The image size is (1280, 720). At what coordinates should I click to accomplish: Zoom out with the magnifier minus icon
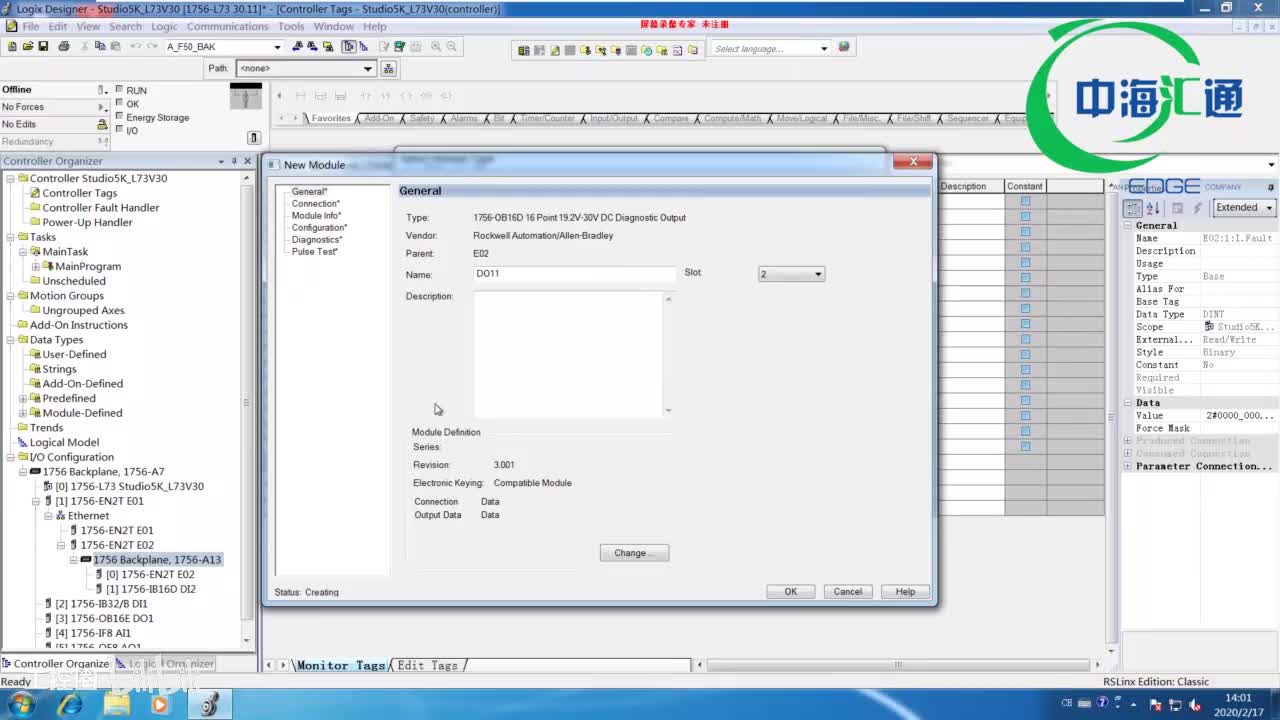[x=451, y=46]
